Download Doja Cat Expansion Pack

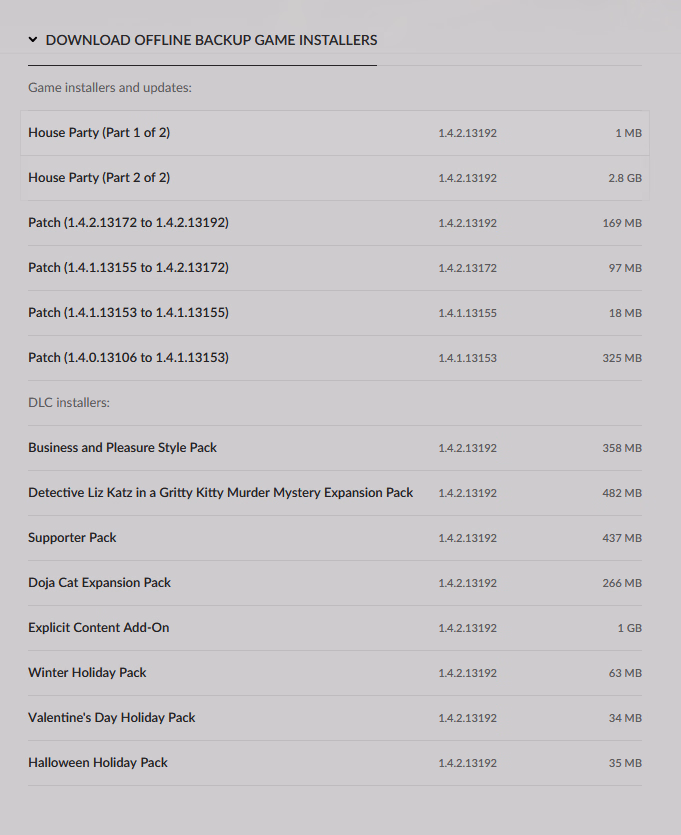99,583
